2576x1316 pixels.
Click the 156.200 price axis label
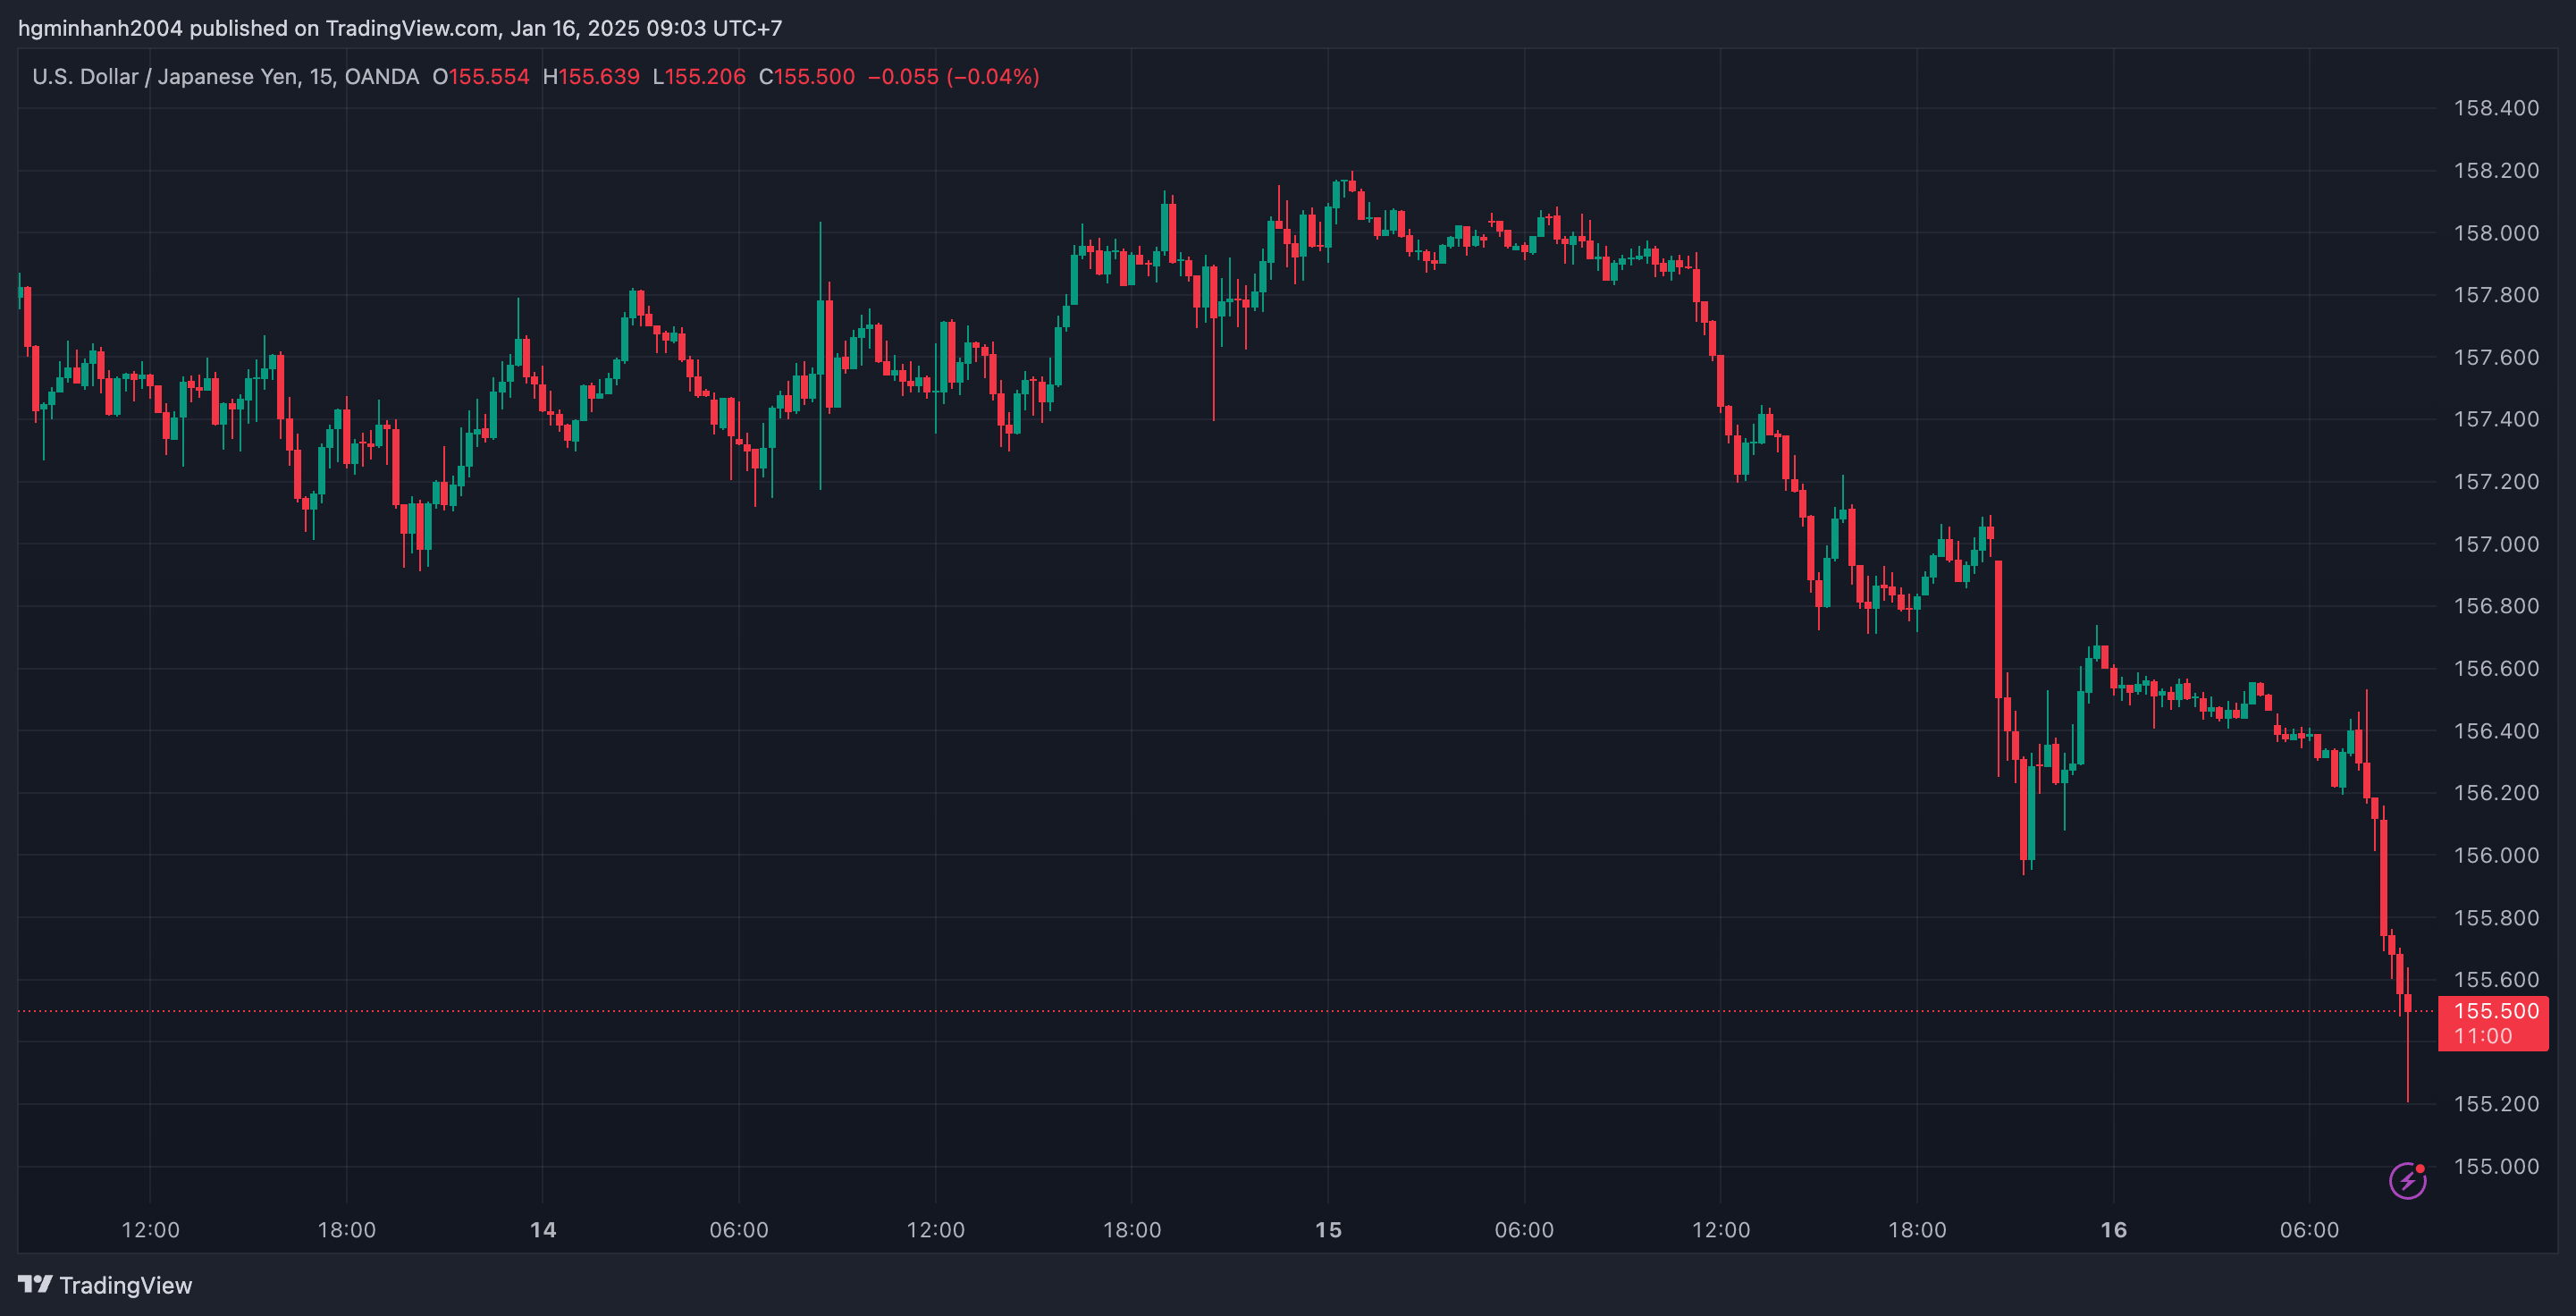point(2496,793)
